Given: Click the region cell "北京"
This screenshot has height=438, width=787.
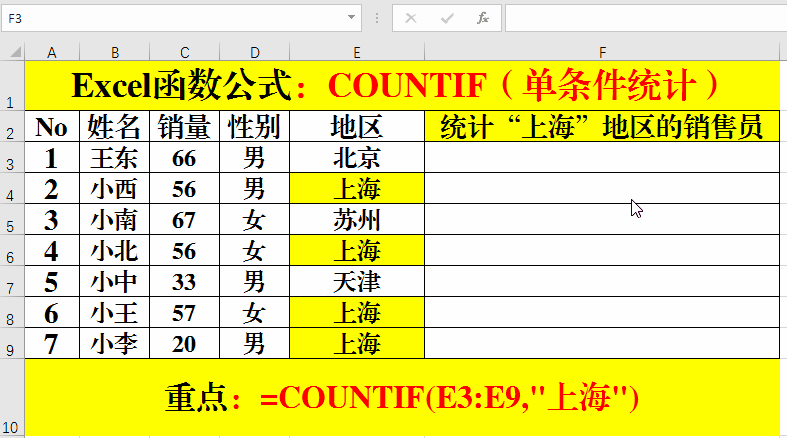Looking at the screenshot, I should click(x=357, y=157).
